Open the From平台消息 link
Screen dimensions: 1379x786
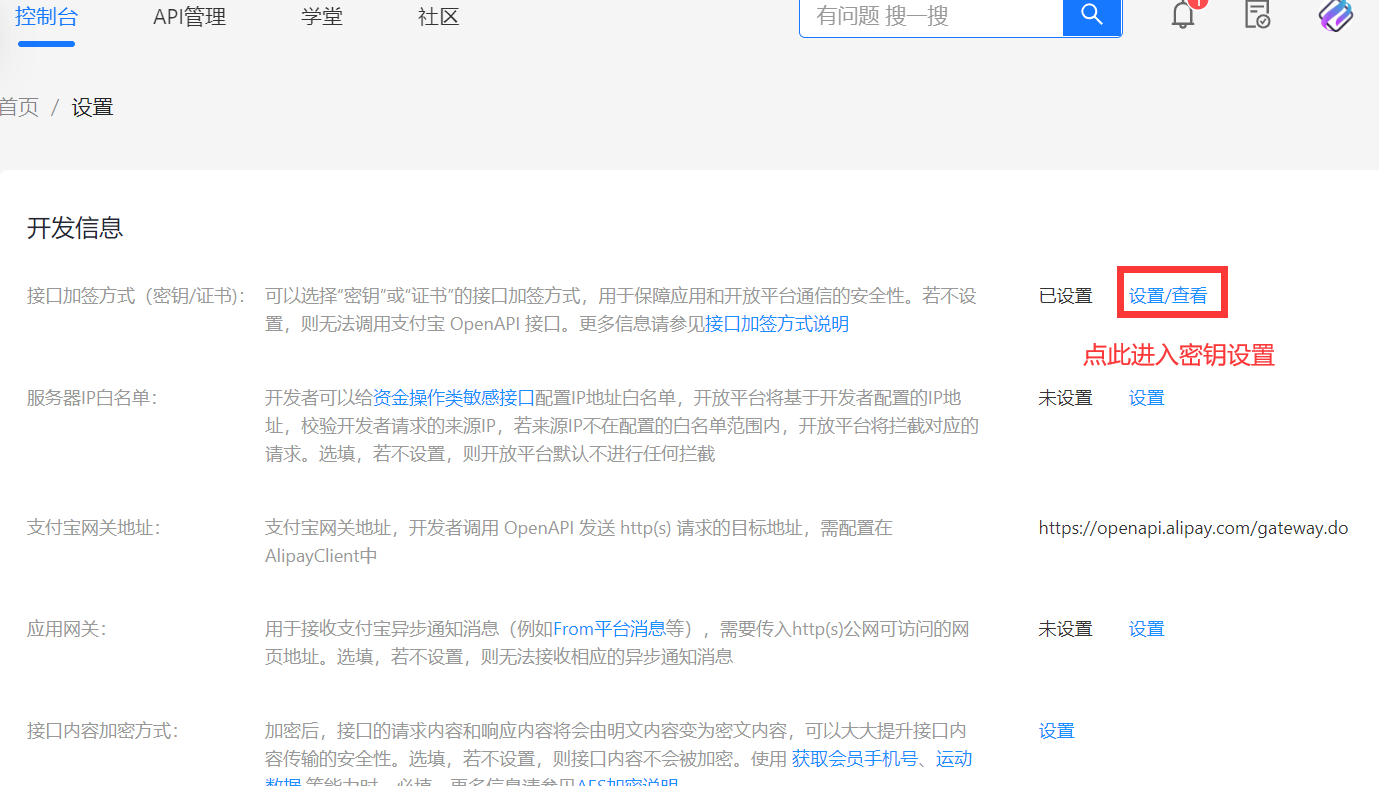609,629
